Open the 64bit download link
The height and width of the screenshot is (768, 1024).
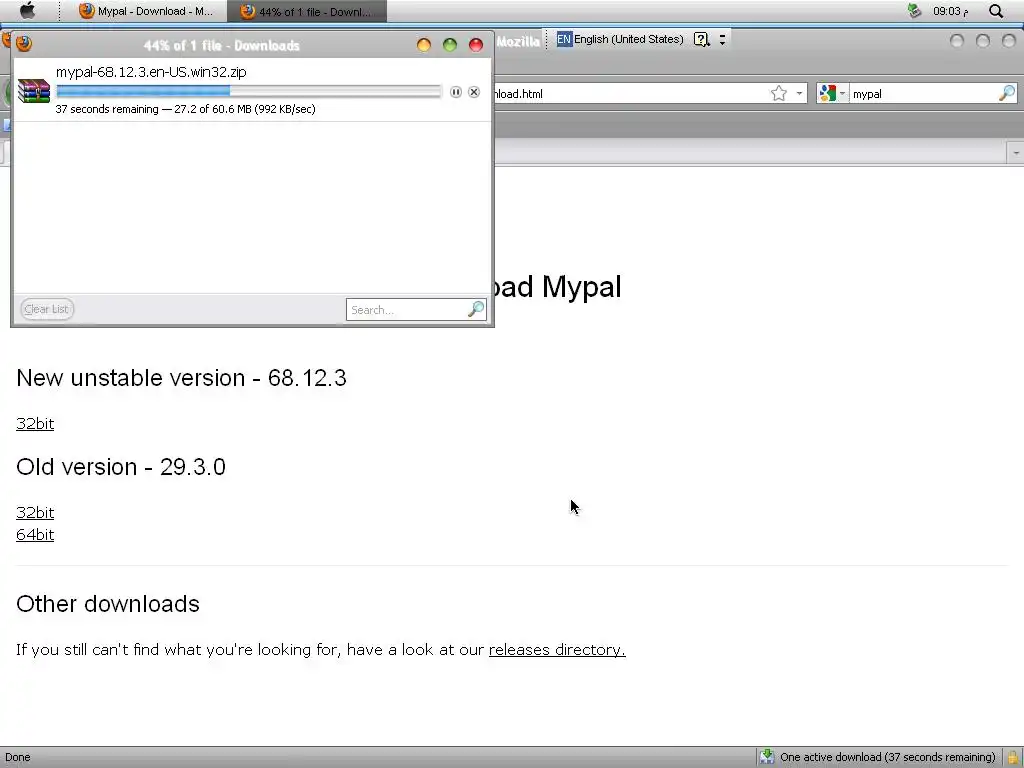click(x=35, y=534)
